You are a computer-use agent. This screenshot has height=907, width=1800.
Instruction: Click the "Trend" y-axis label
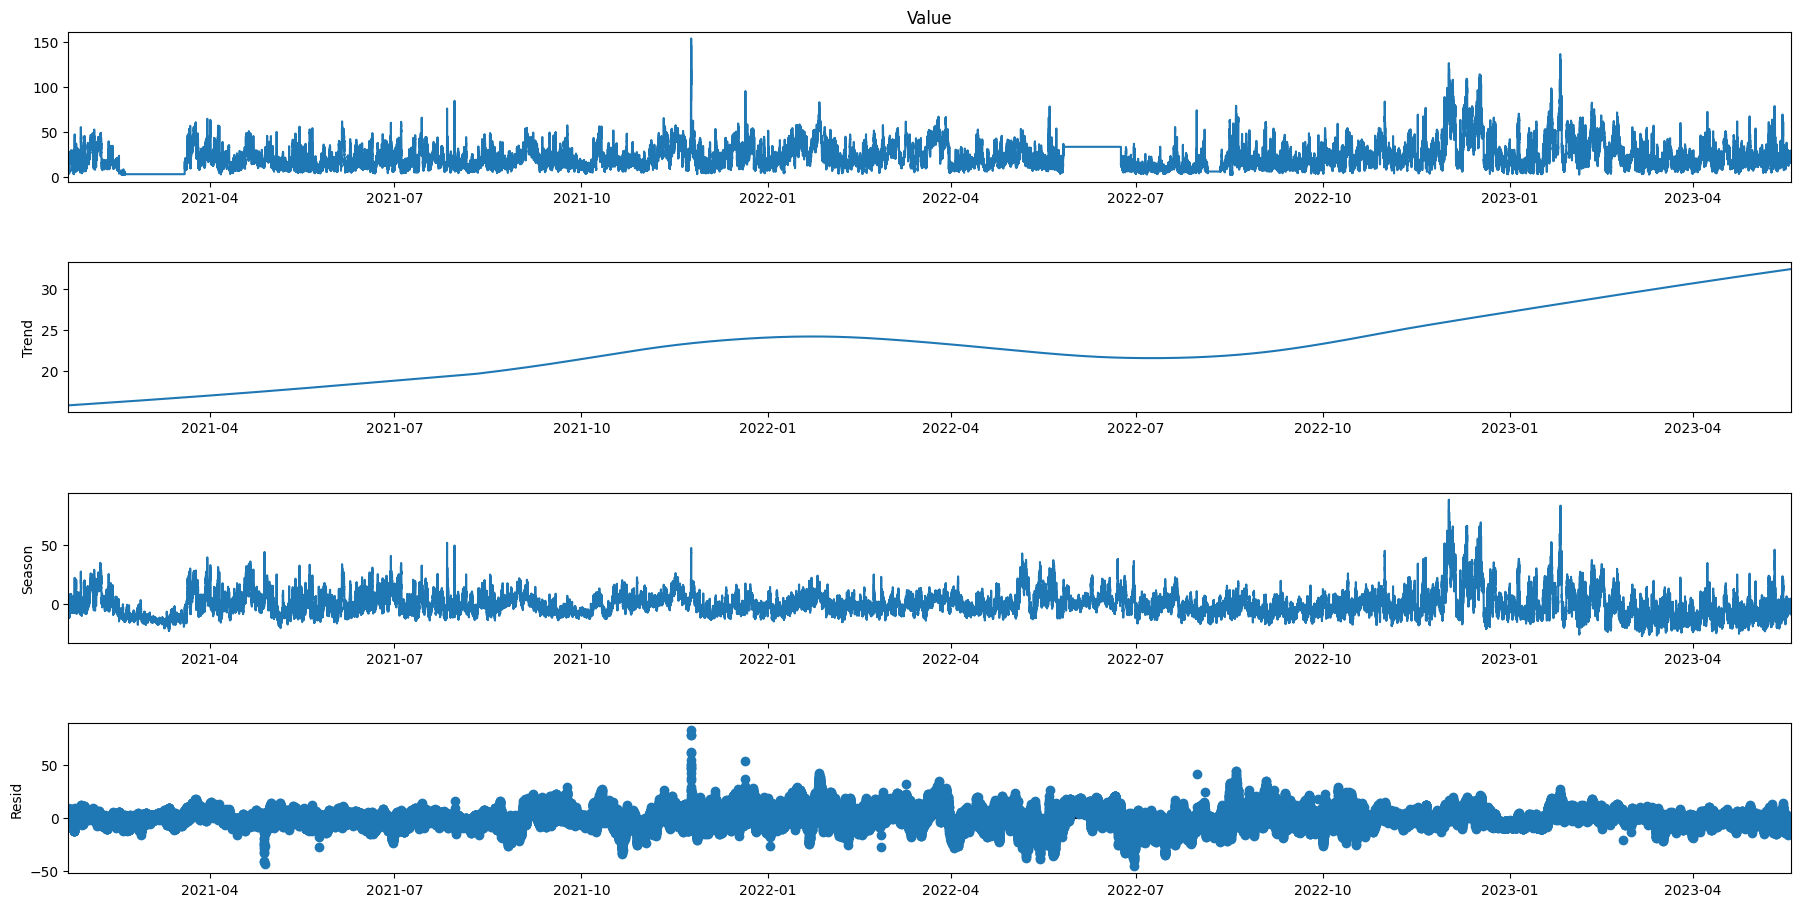[x=28, y=338]
